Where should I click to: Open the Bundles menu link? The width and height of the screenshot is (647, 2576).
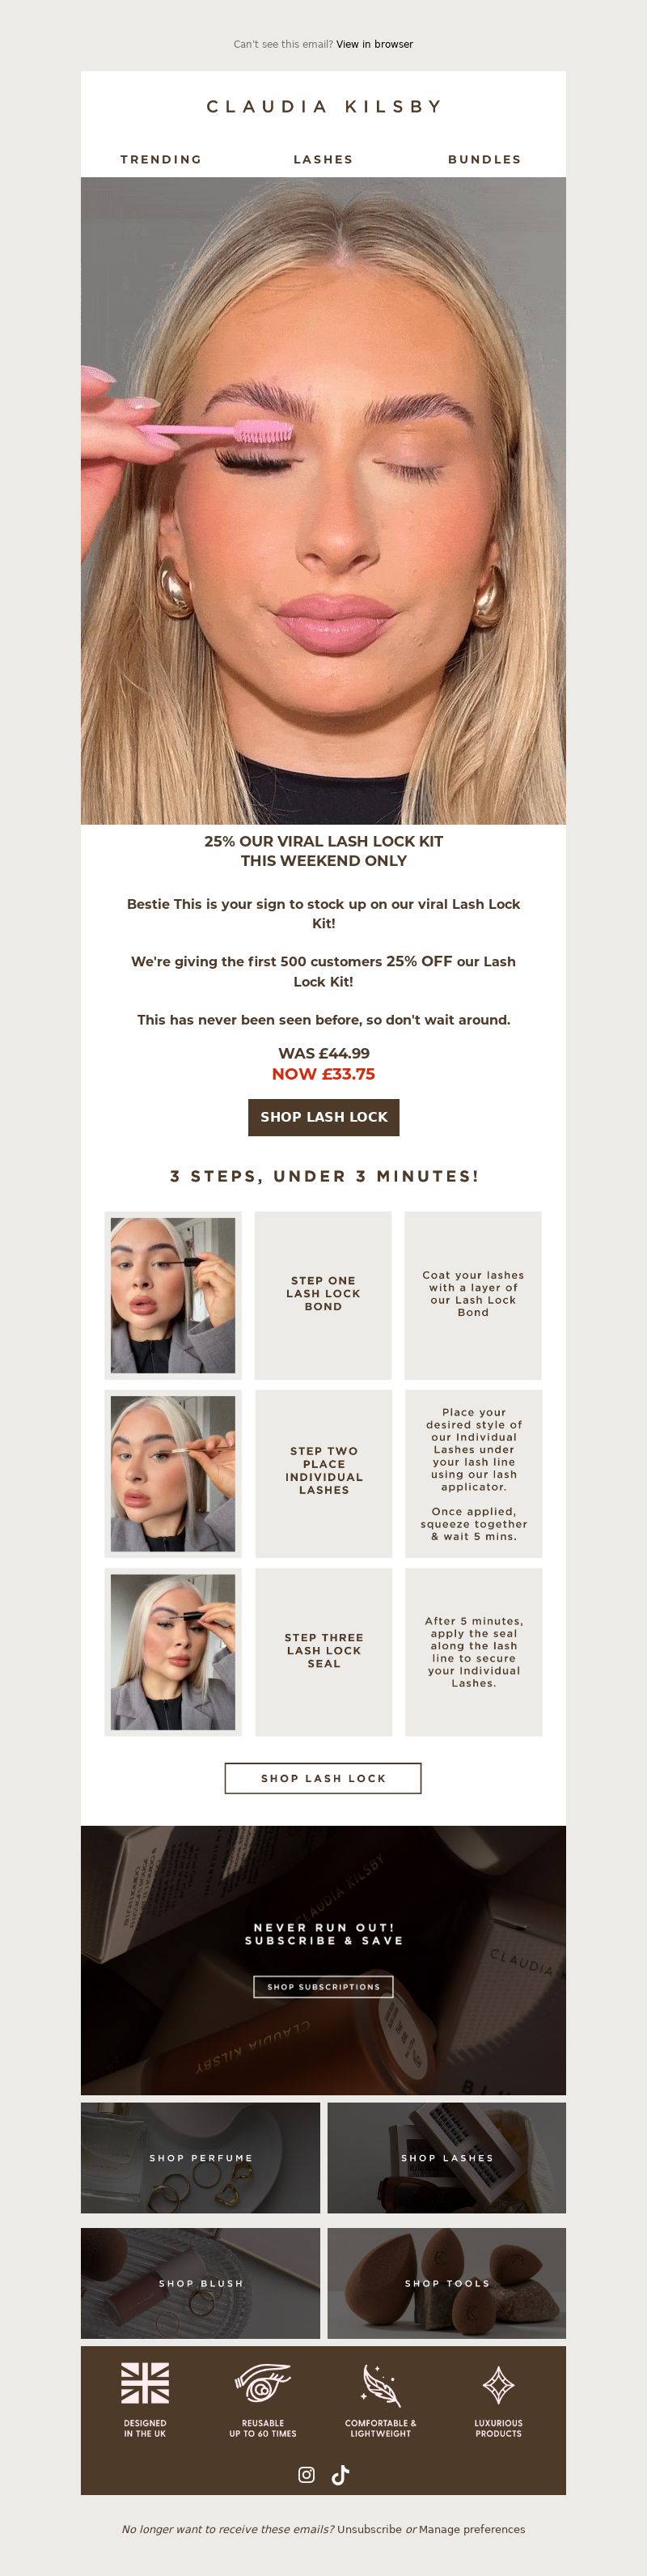[x=484, y=159]
